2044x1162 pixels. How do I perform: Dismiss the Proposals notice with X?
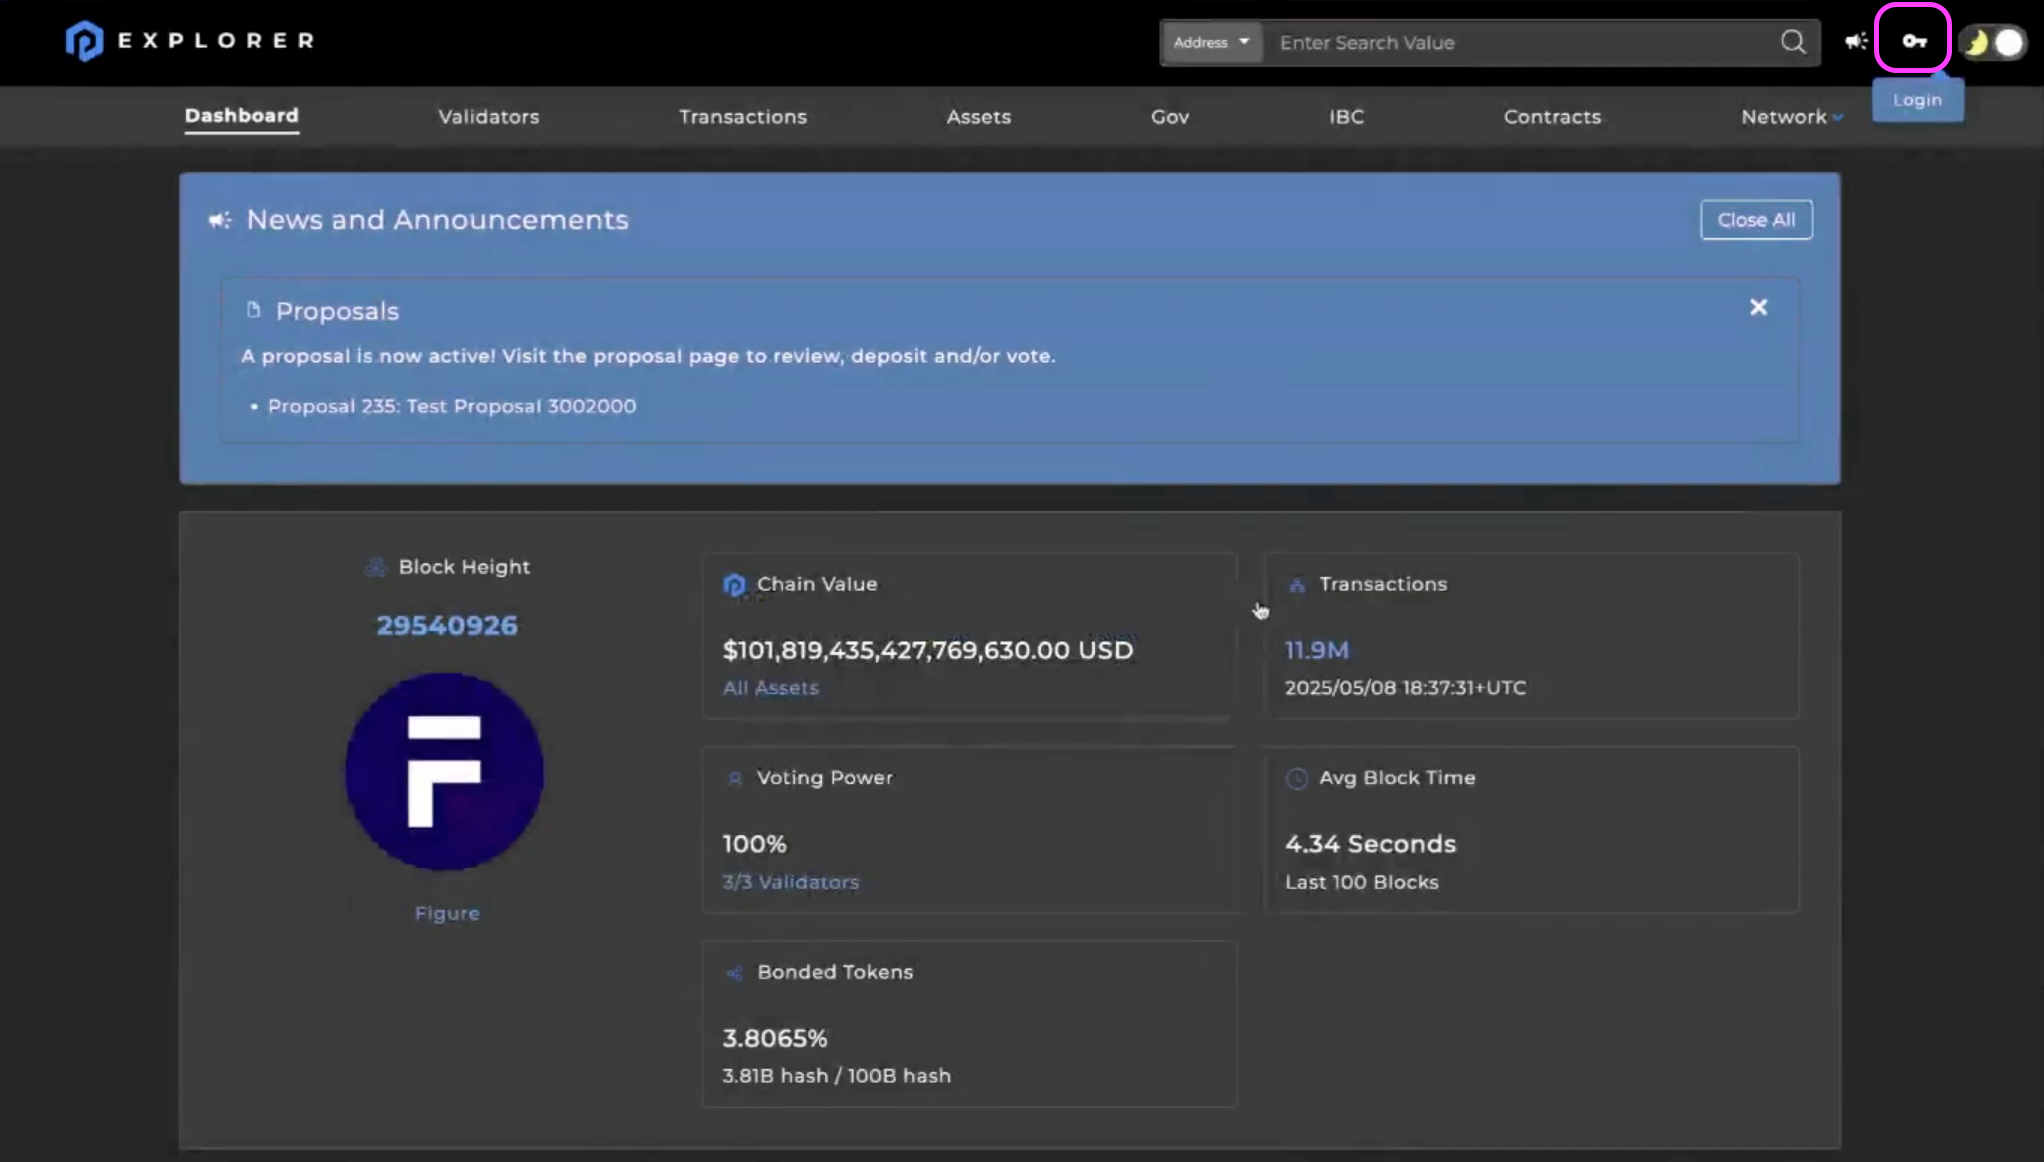point(1758,307)
